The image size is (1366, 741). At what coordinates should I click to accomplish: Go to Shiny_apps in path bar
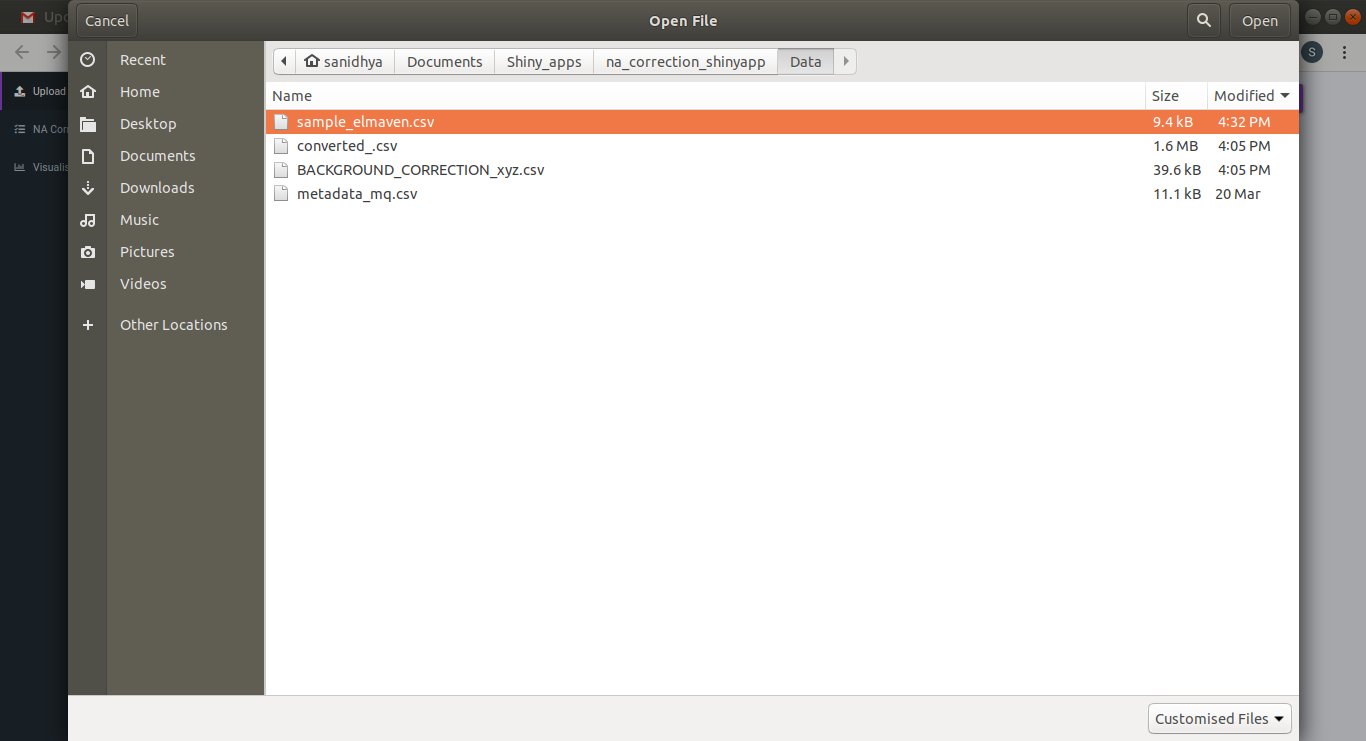point(544,61)
